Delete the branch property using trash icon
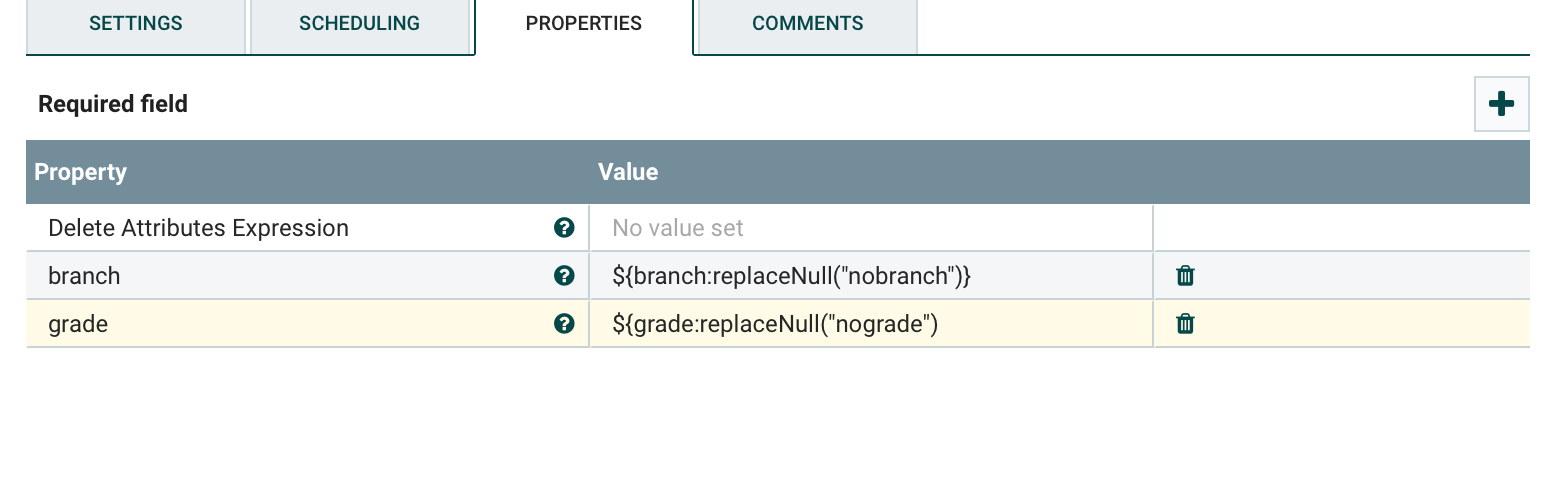1554x490 pixels. pos(1185,276)
